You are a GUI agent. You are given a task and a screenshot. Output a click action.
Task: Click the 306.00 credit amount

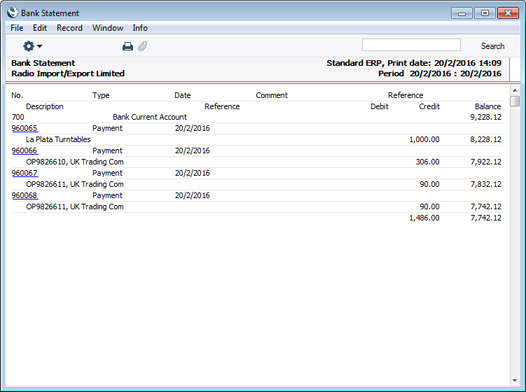(428, 162)
